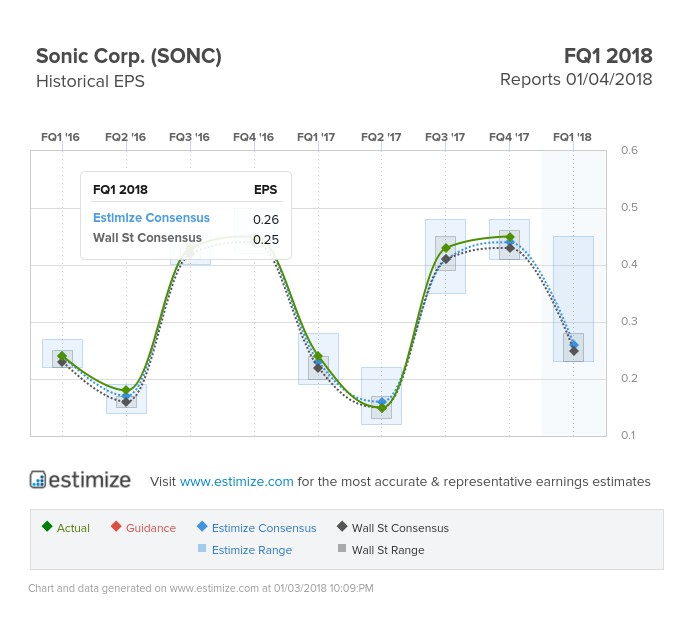Select the FQ3 '17 axis label
Screen dimensions: 685x620
pyautogui.click(x=445, y=137)
